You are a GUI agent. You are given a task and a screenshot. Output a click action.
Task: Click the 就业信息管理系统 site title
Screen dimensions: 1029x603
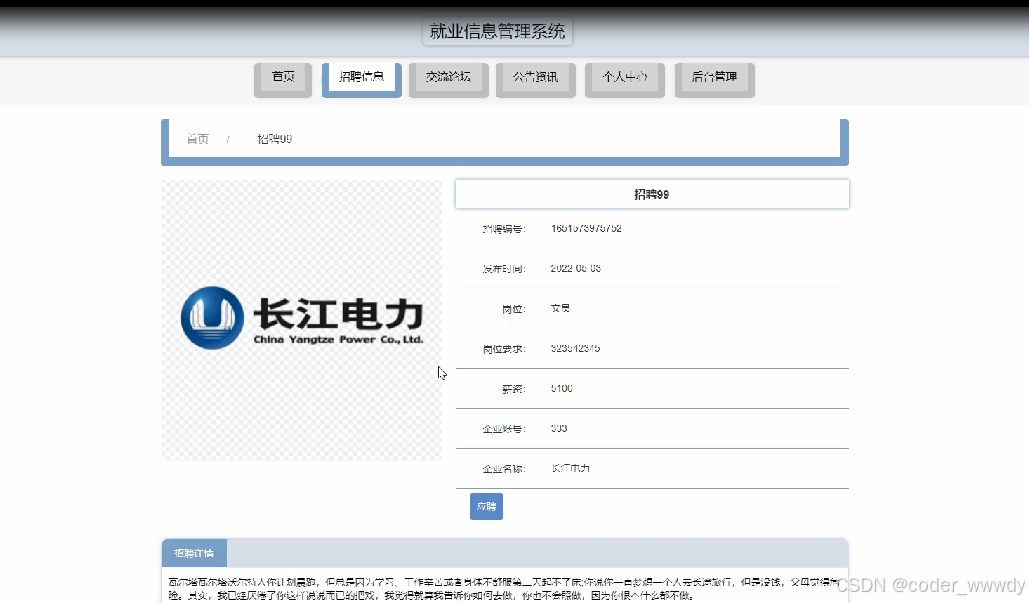click(497, 31)
